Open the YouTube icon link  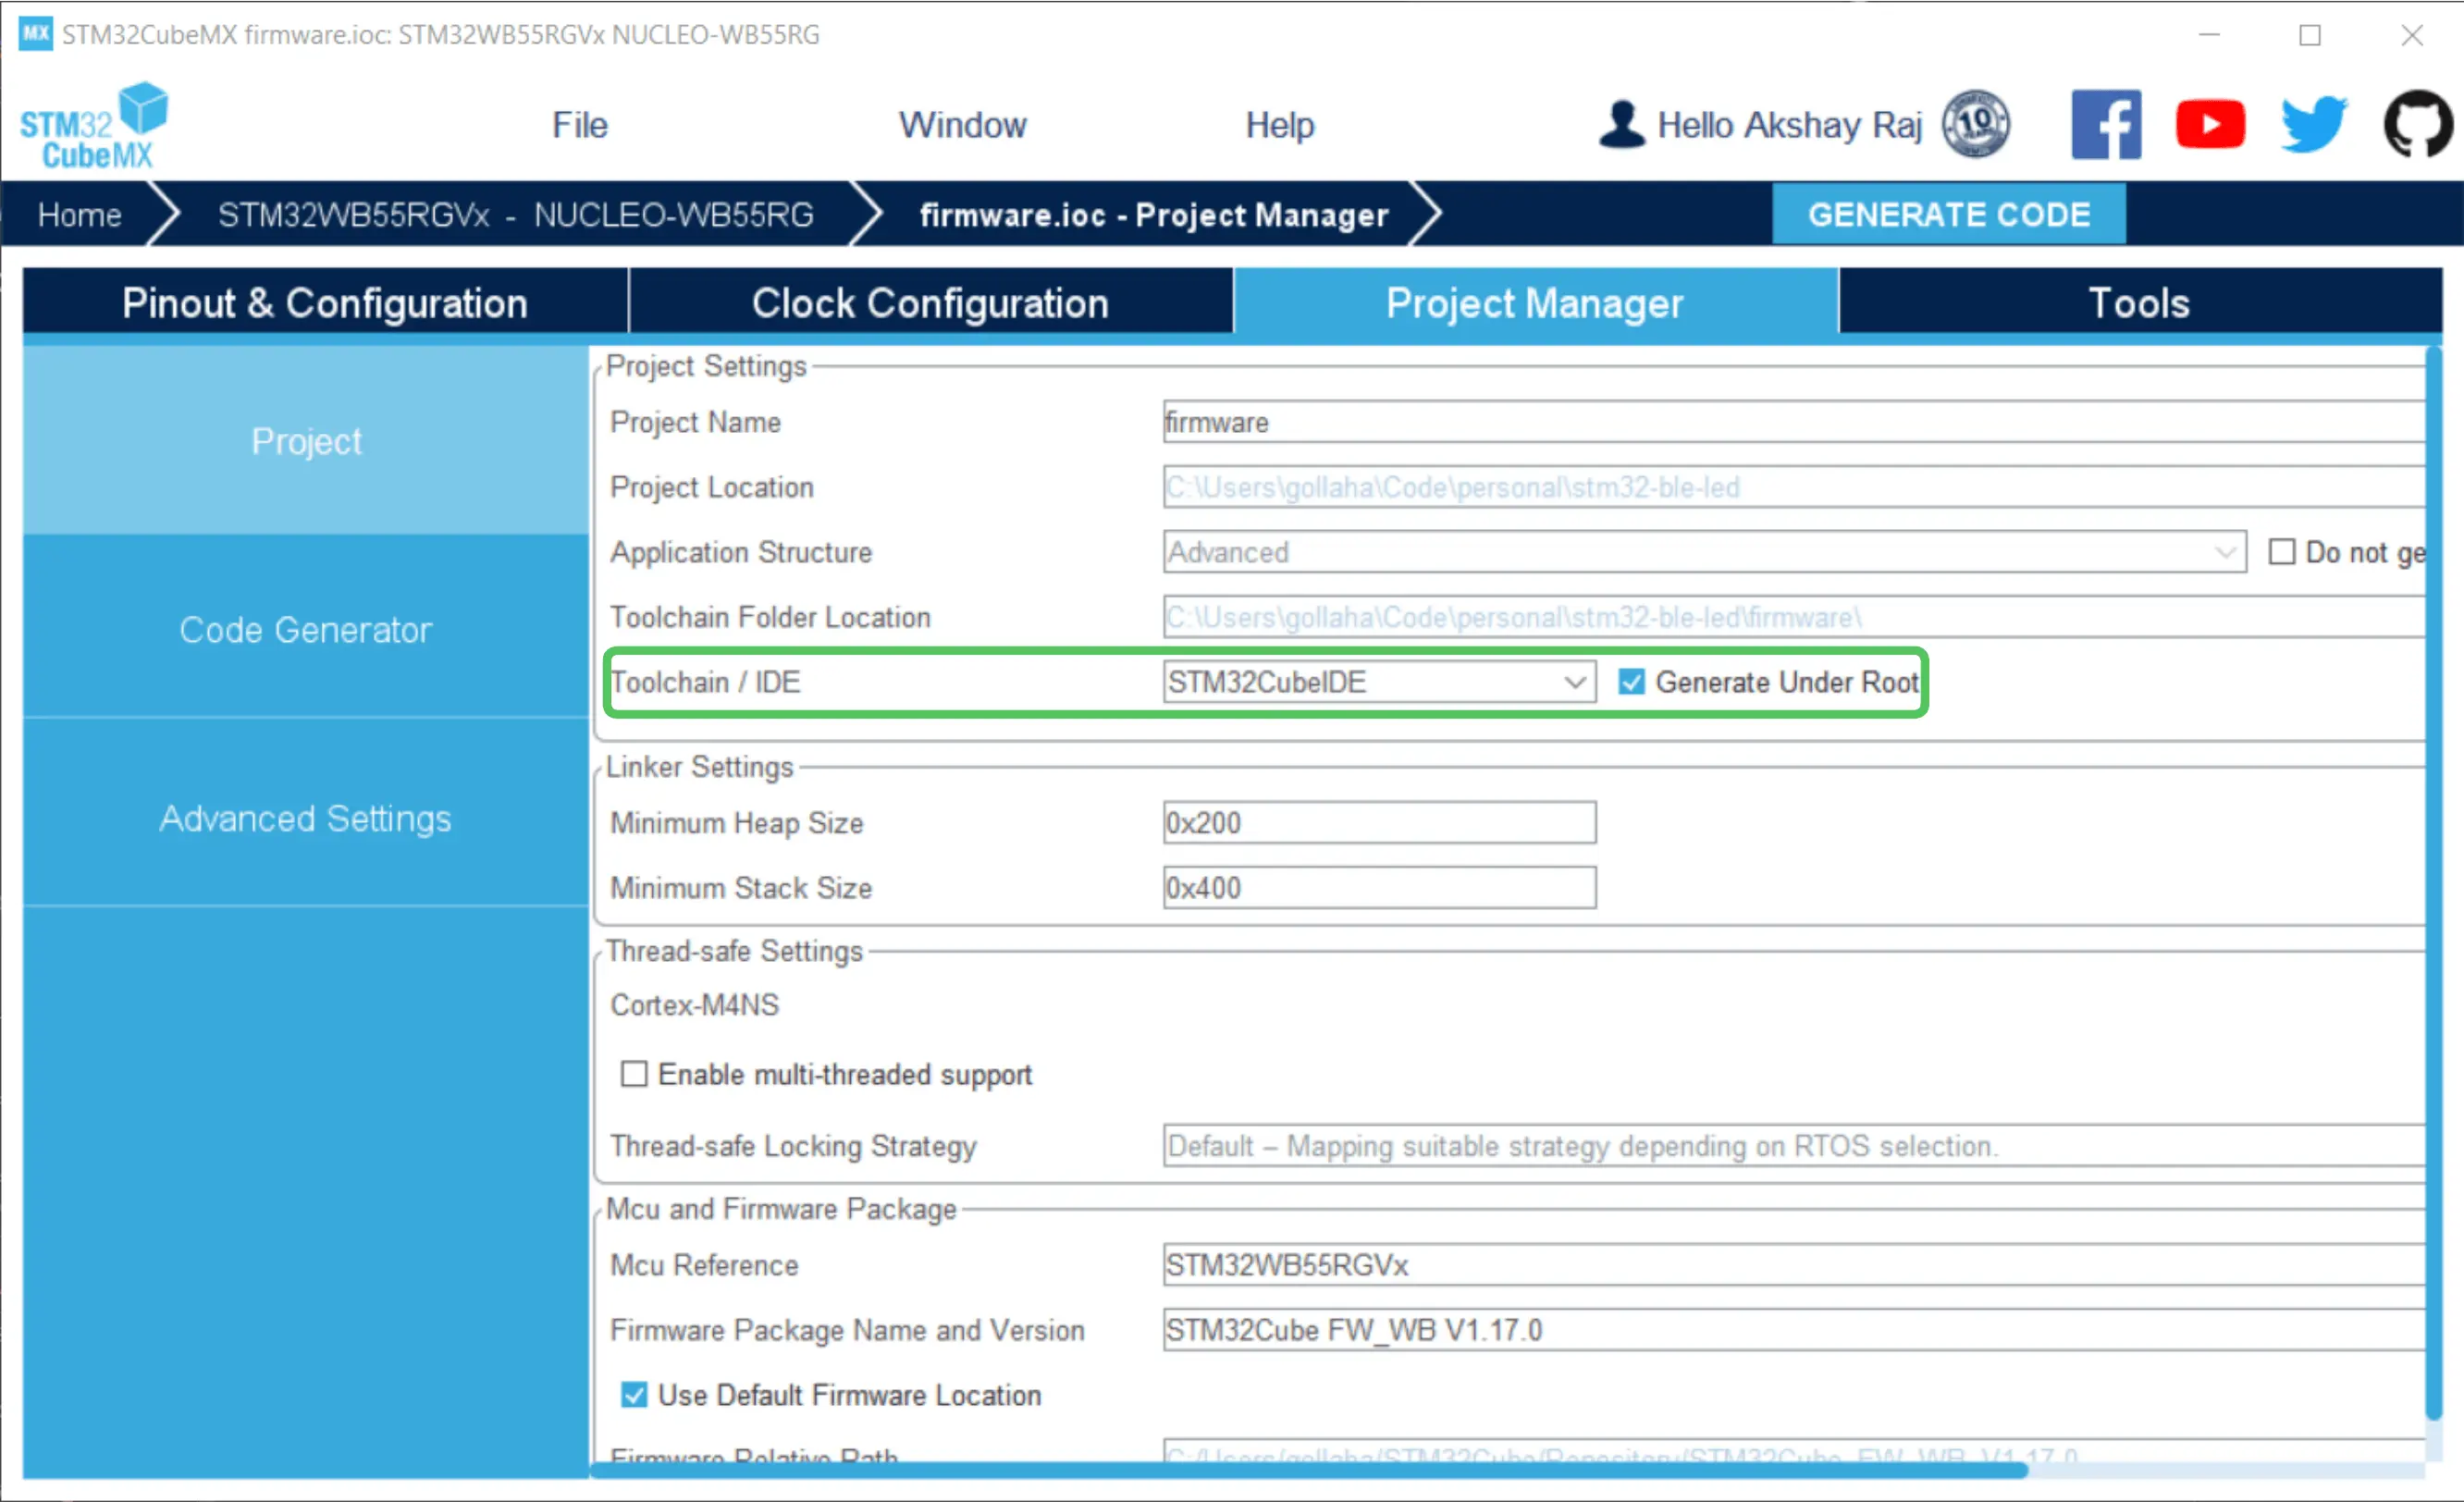pos(2210,125)
